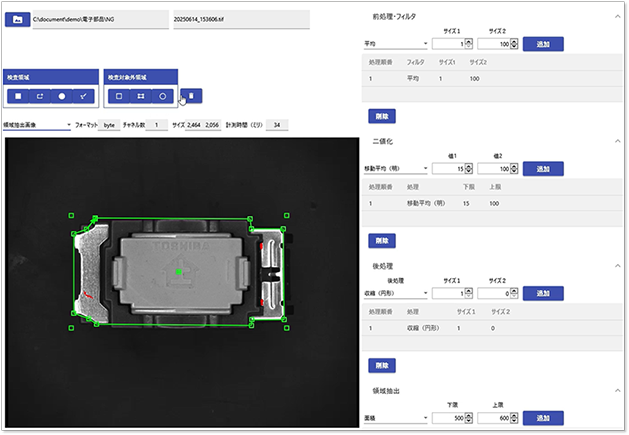Screen dimensions: 629x435
Task: Click 後処理 サイズ2 stepper showing 0
Action: tap(514, 293)
